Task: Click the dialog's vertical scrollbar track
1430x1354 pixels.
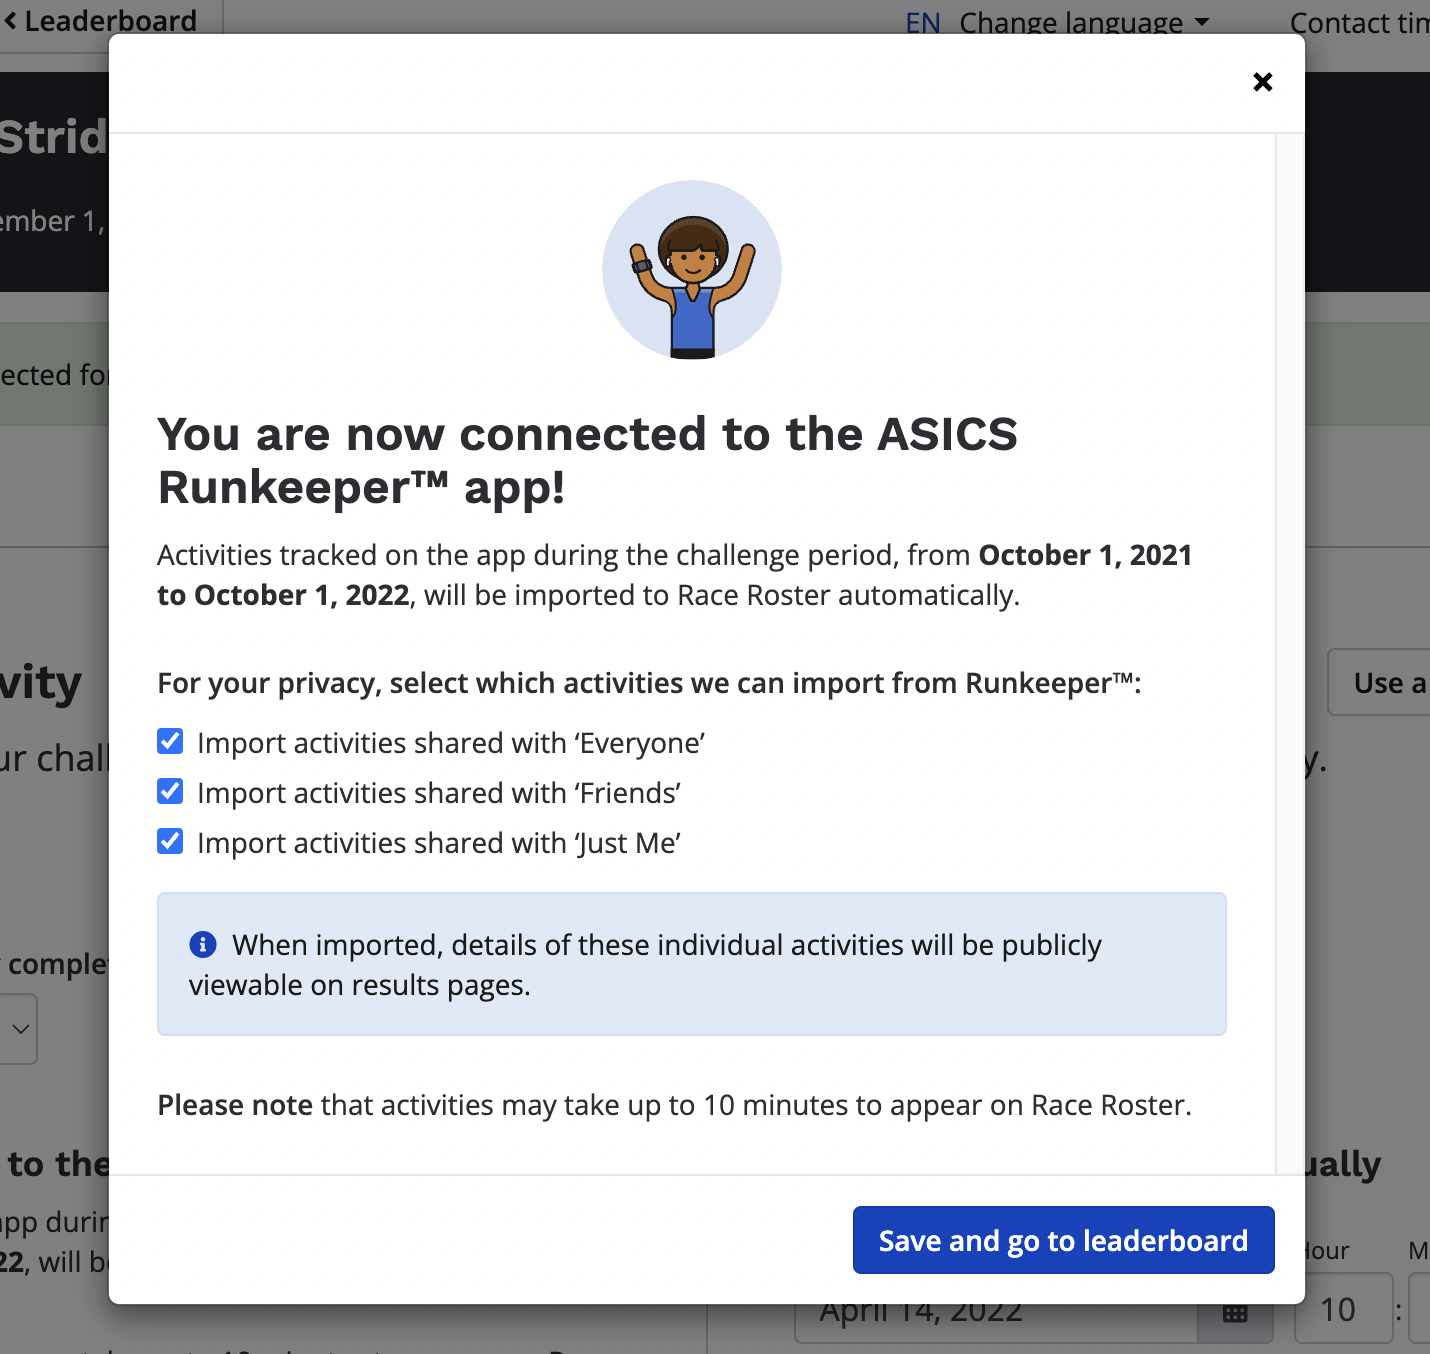Action: (1290, 650)
